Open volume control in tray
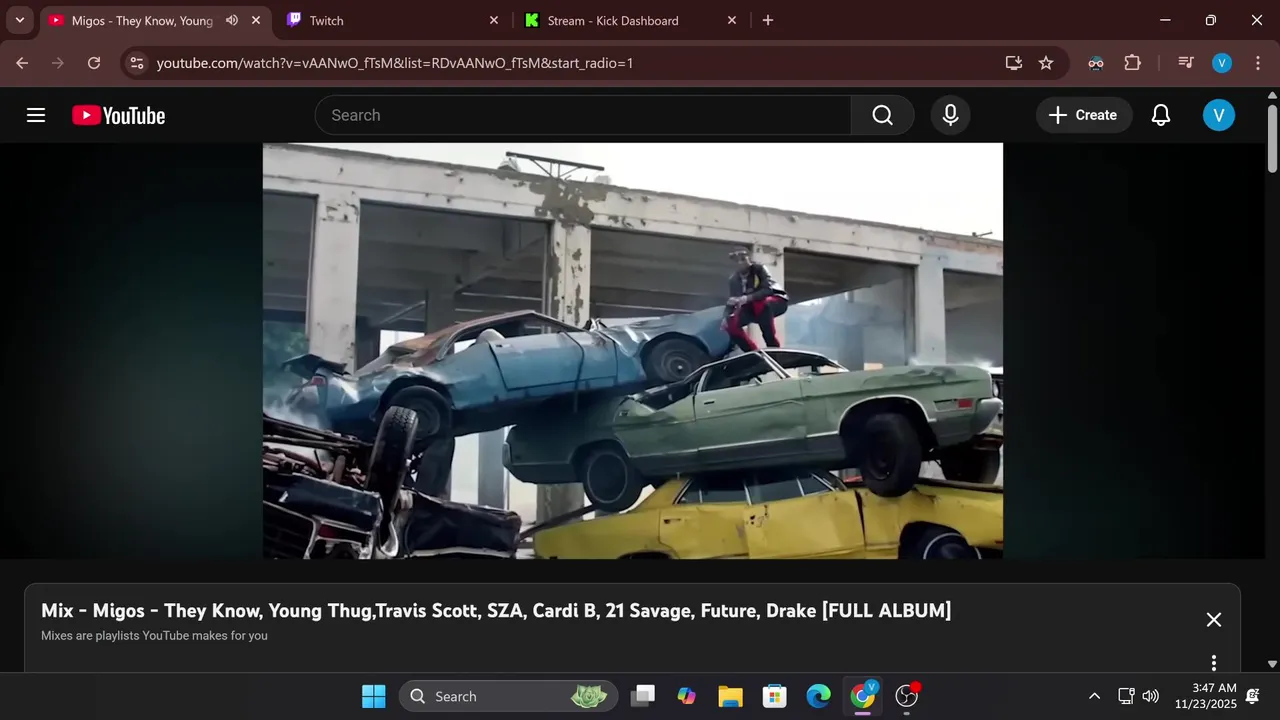This screenshot has height=720, width=1280. 1151,696
